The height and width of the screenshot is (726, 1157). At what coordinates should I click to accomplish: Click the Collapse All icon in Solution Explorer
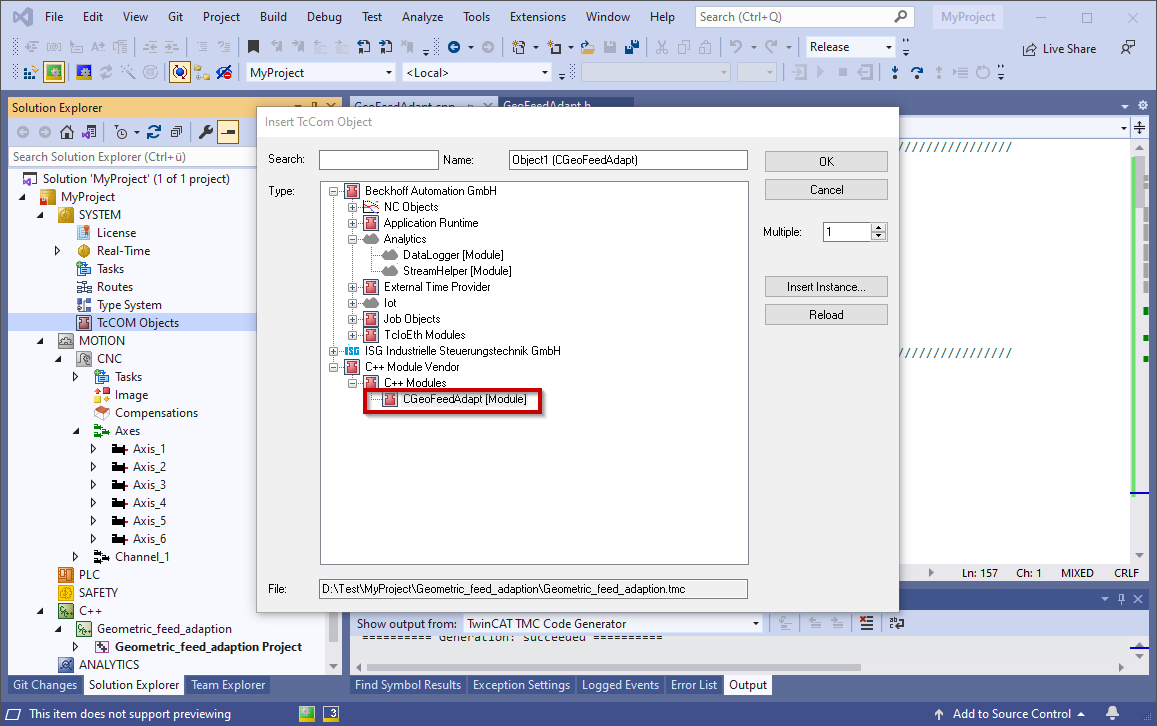point(178,131)
